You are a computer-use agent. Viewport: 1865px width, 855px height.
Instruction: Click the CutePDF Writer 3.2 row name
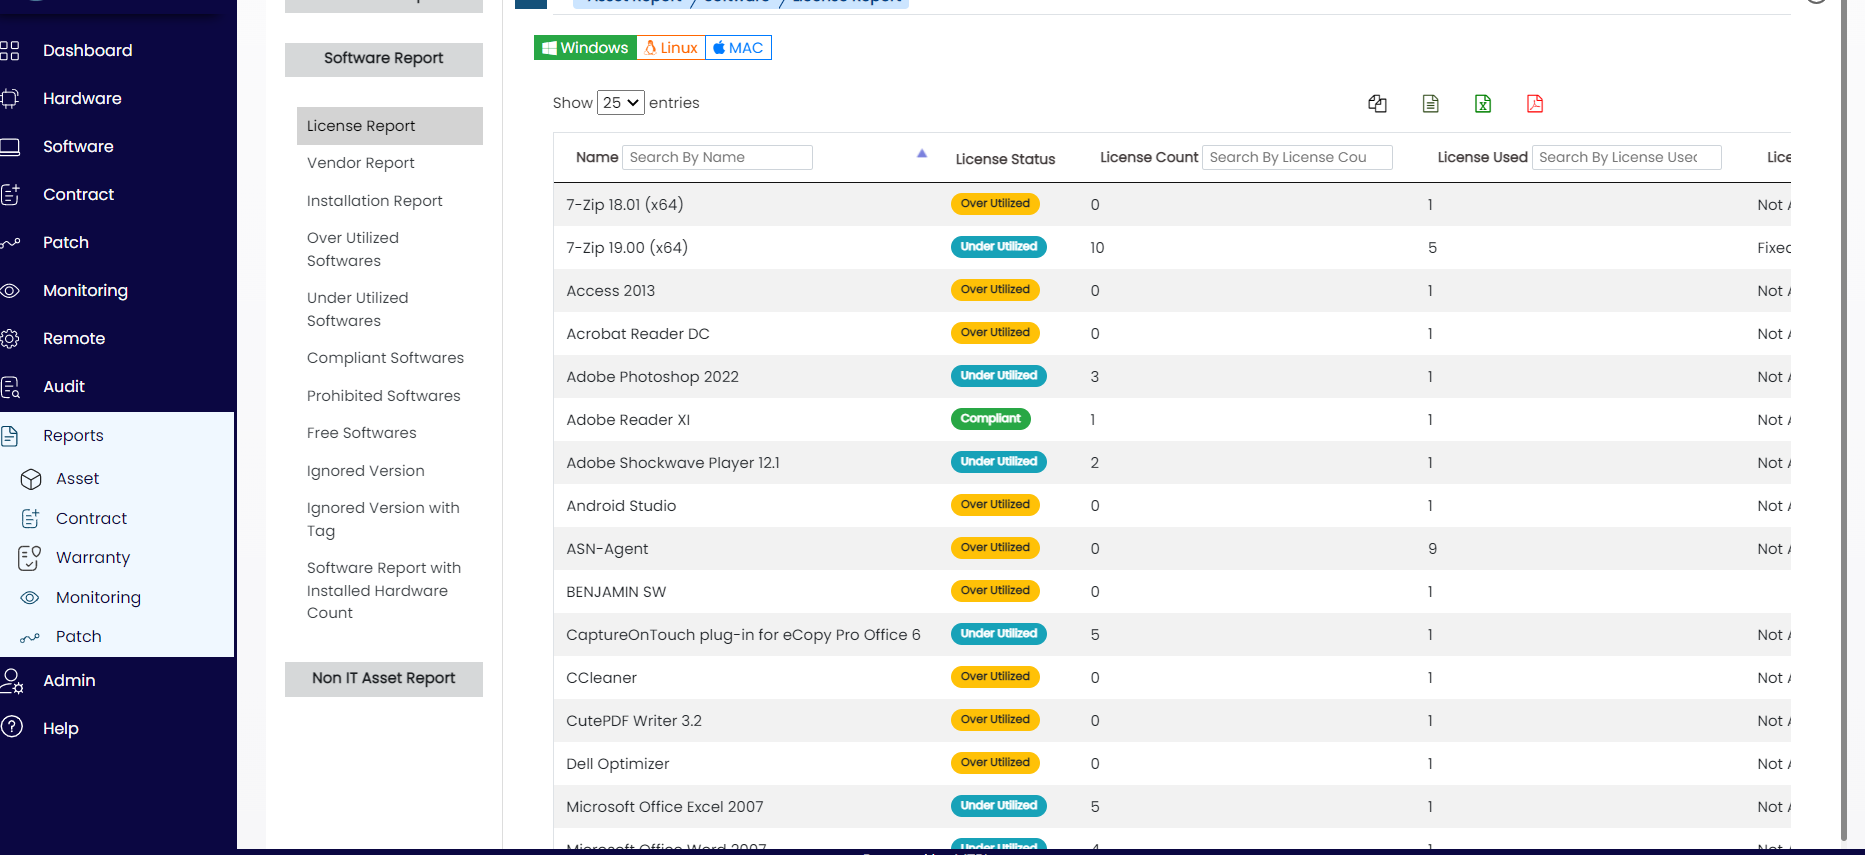pos(634,721)
